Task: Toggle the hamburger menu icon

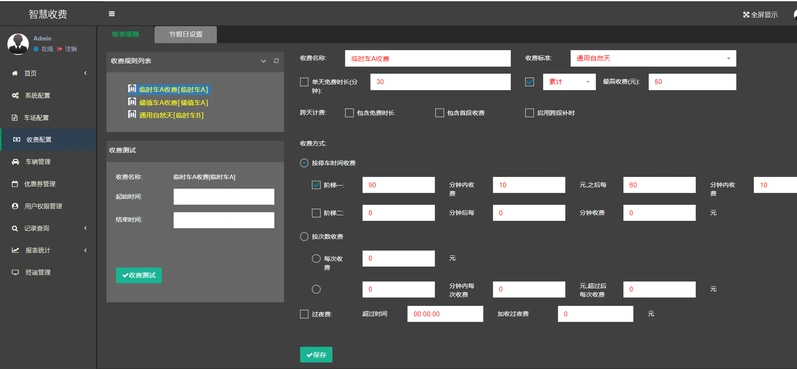Action: (x=112, y=14)
